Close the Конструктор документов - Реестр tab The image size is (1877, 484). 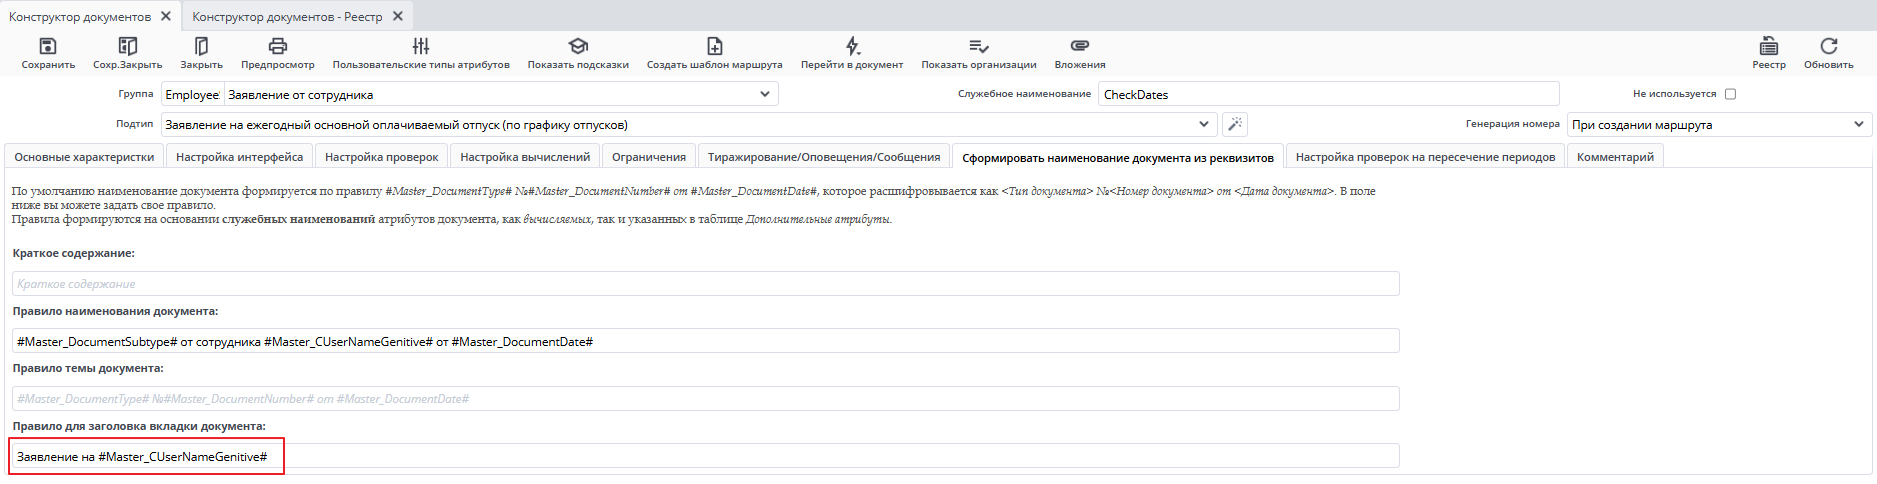tap(398, 16)
